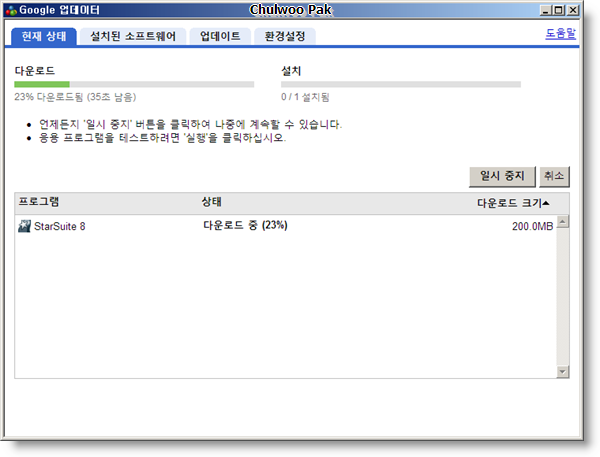The image size is (600, 457).
Task: Click the 200.0MB download size value
Action: coord(532,226)
